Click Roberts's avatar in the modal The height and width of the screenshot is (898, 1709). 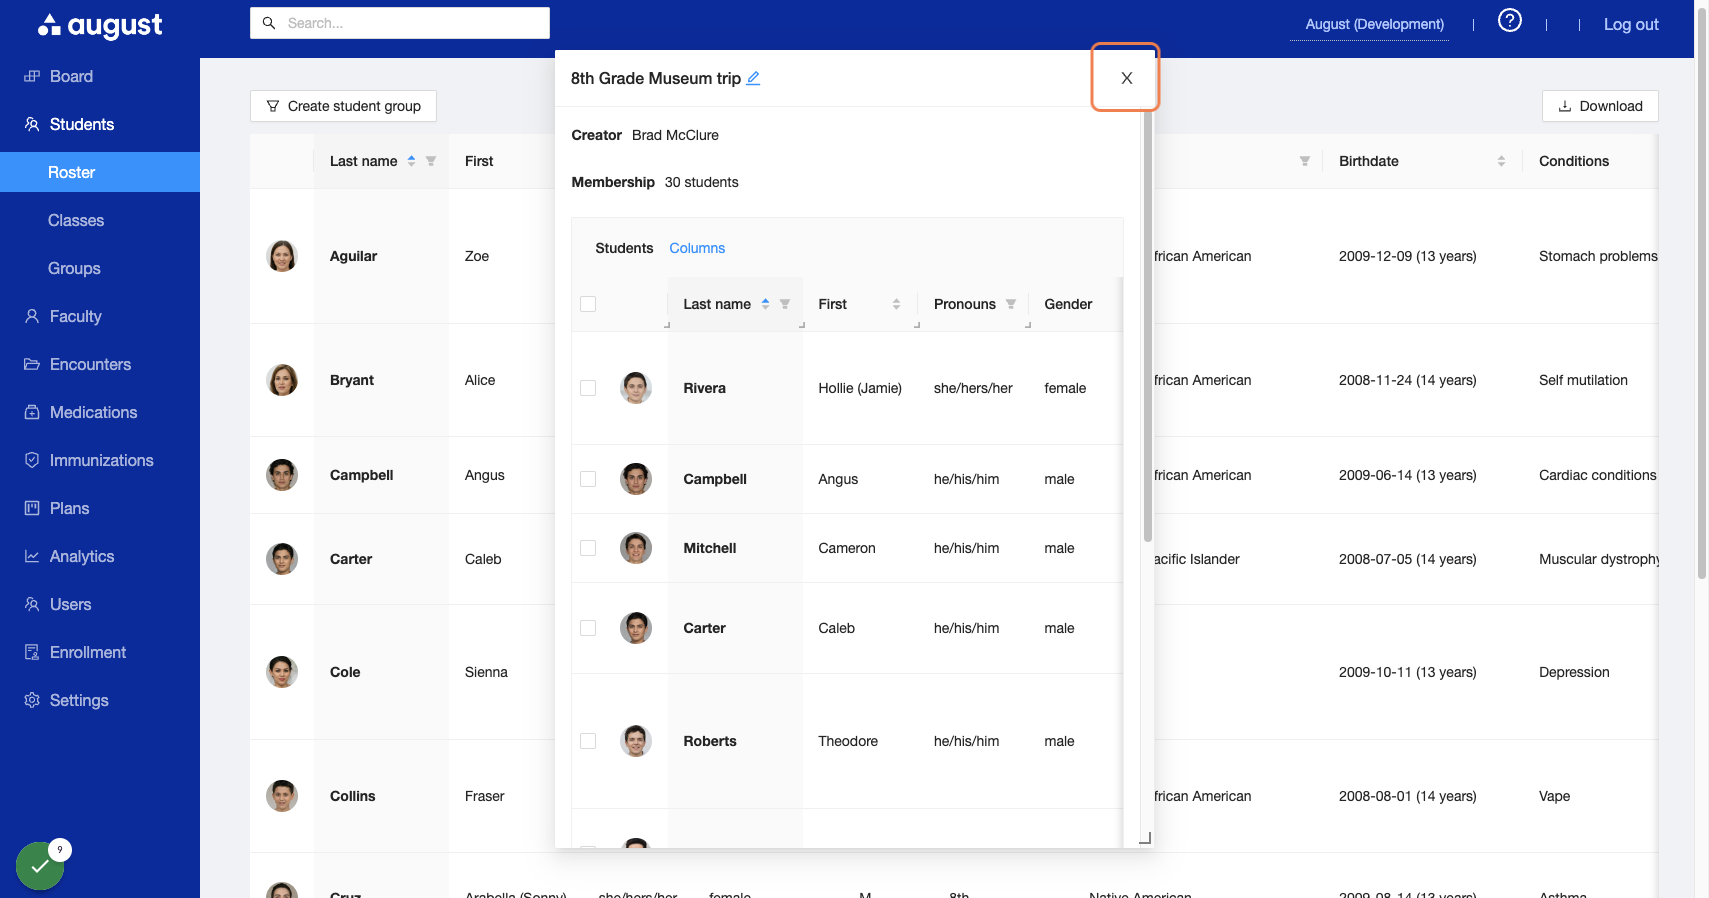point(636,741)
